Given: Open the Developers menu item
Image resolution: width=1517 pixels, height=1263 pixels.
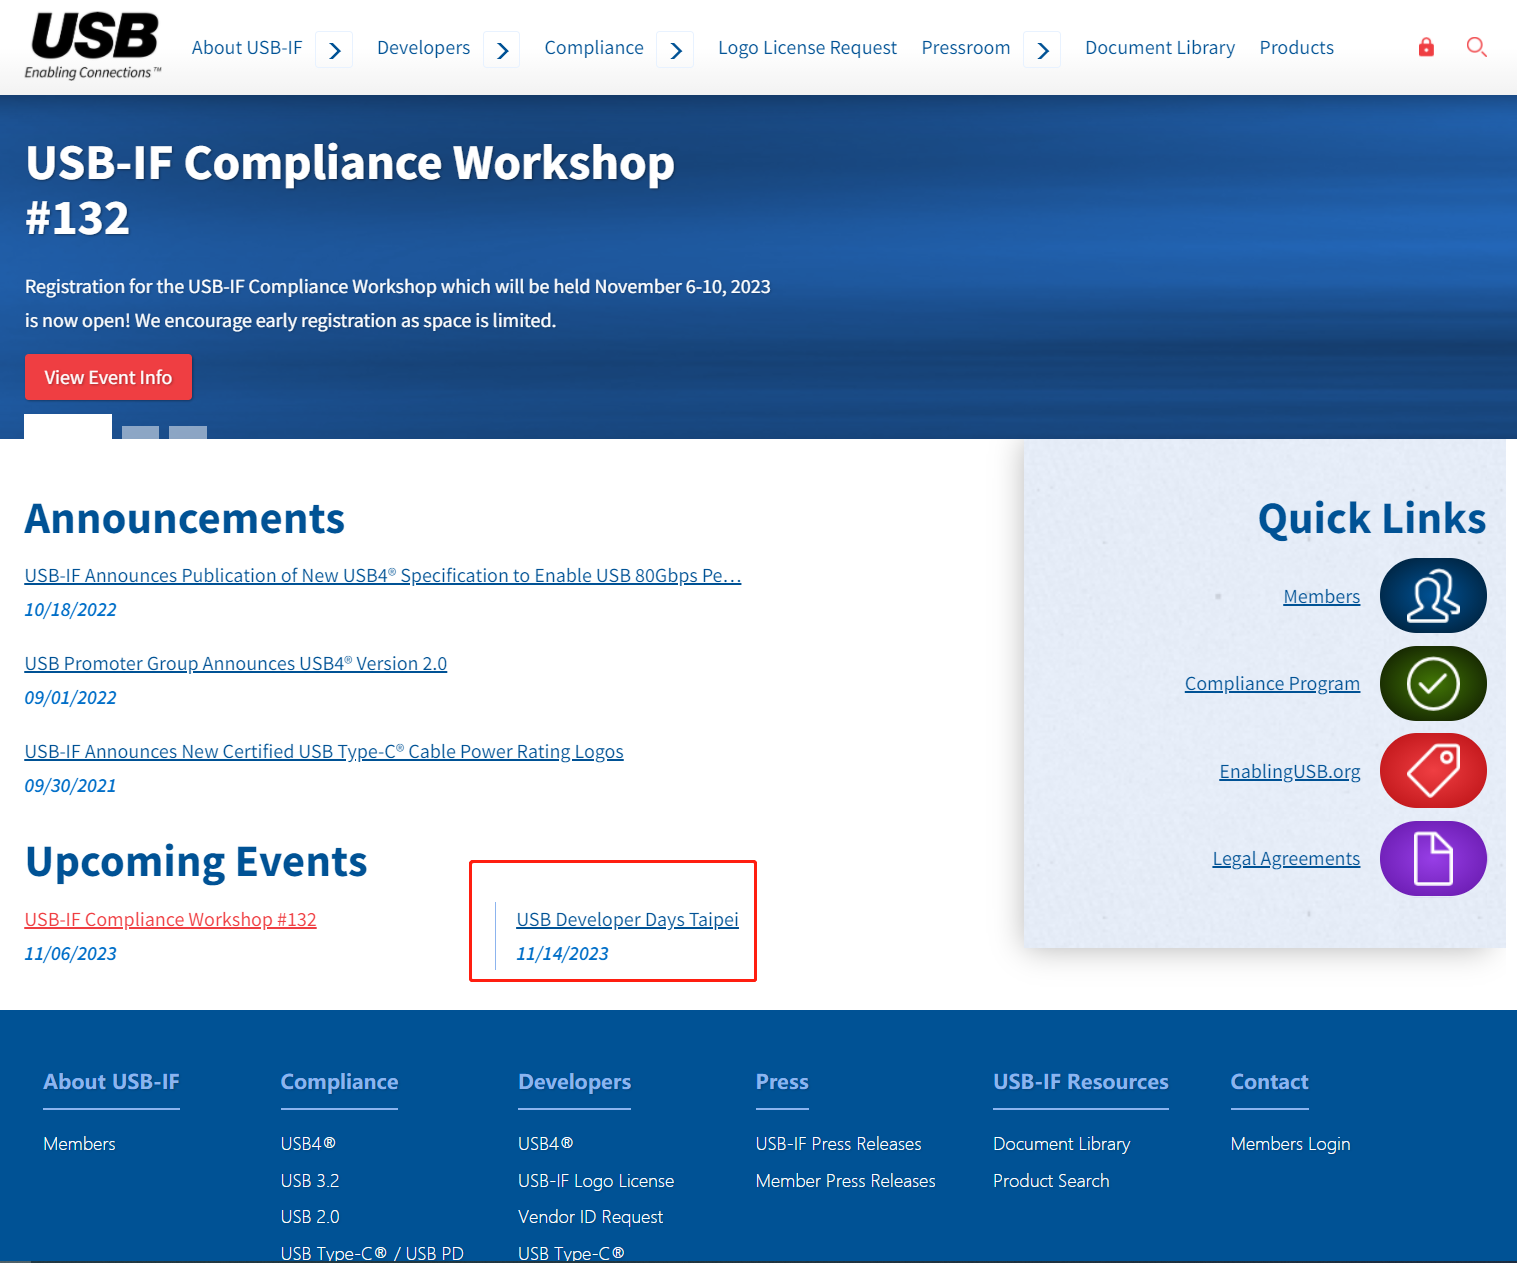Looking at the screenshot, I should pyautogui.click(x=423, y=48).
